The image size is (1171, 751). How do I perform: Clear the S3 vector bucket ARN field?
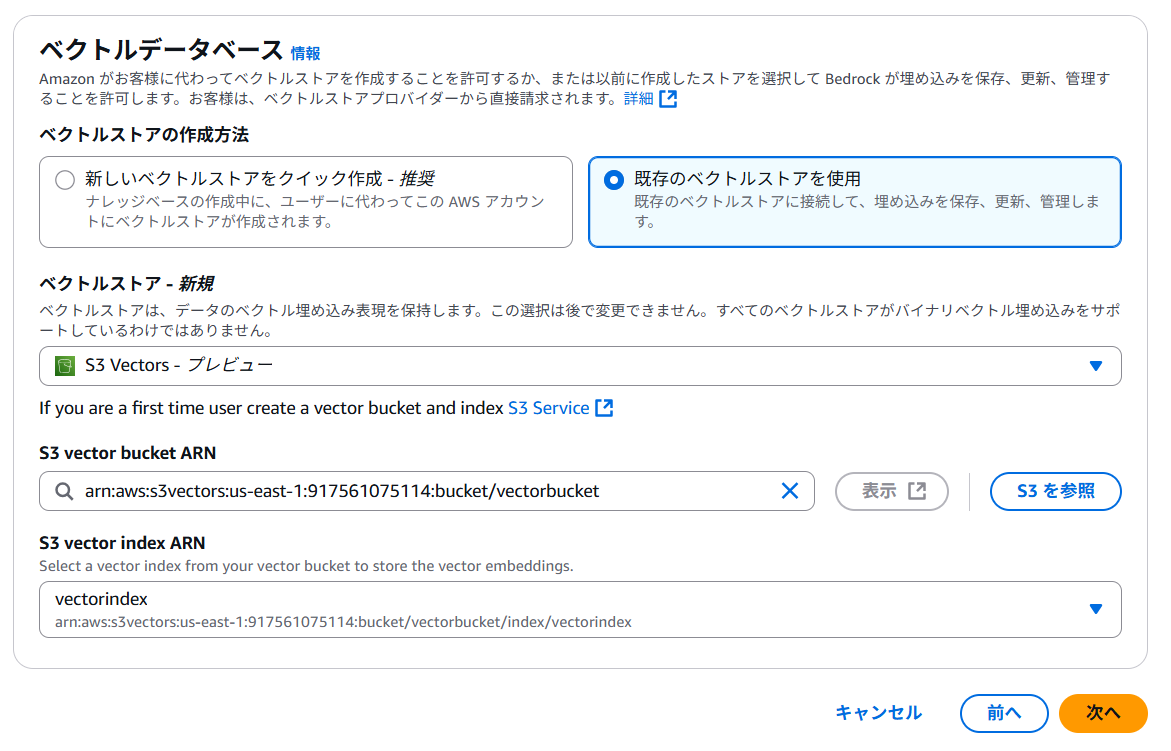pyautogui.click(x=789, y=491)
